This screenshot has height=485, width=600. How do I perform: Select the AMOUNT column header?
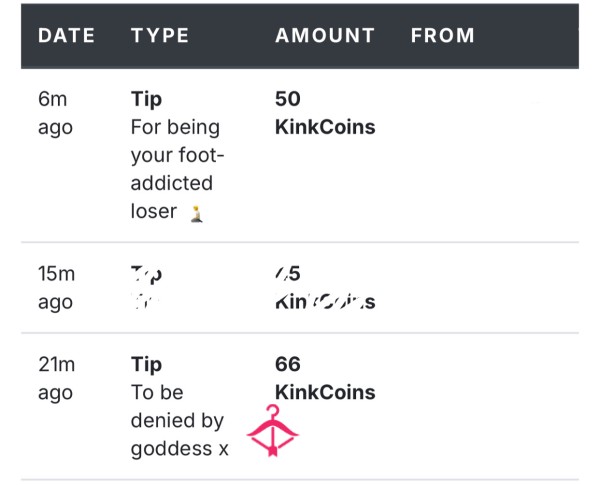pyautogui.click(x=325, y=36)
